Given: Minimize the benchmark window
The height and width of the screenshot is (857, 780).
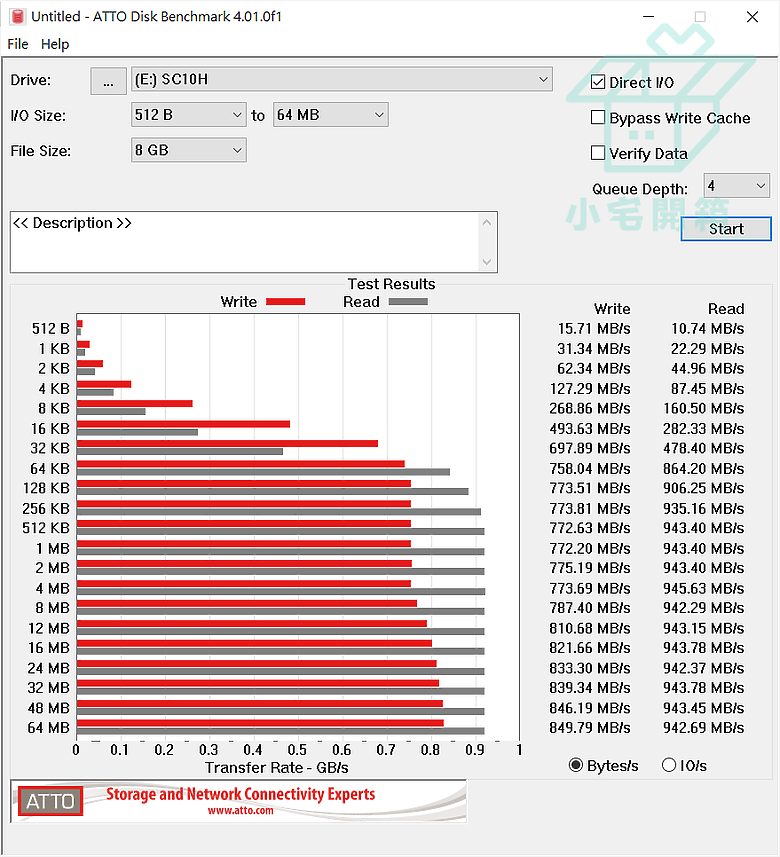Looking at the screenshot, I should [648, 17].
